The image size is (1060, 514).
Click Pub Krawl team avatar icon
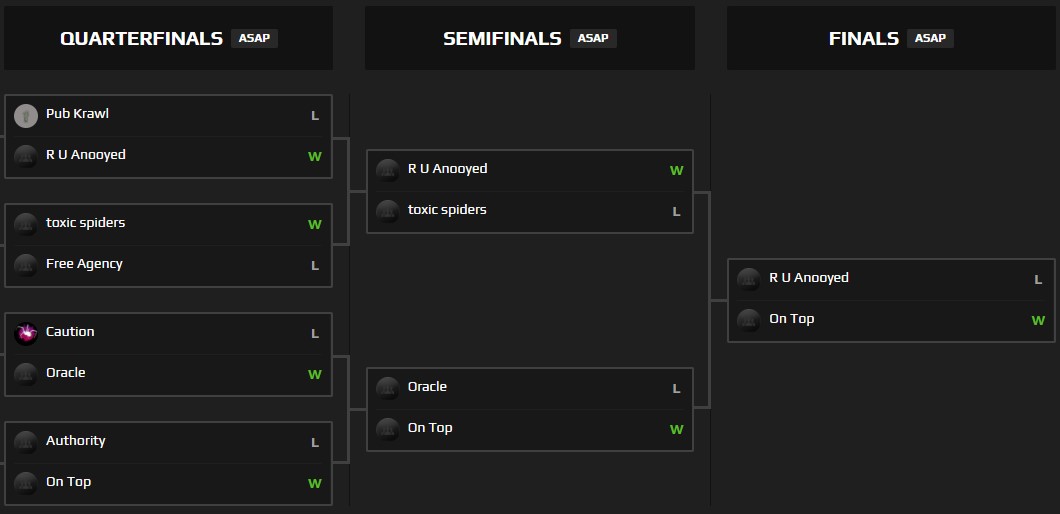pos(26,115)
